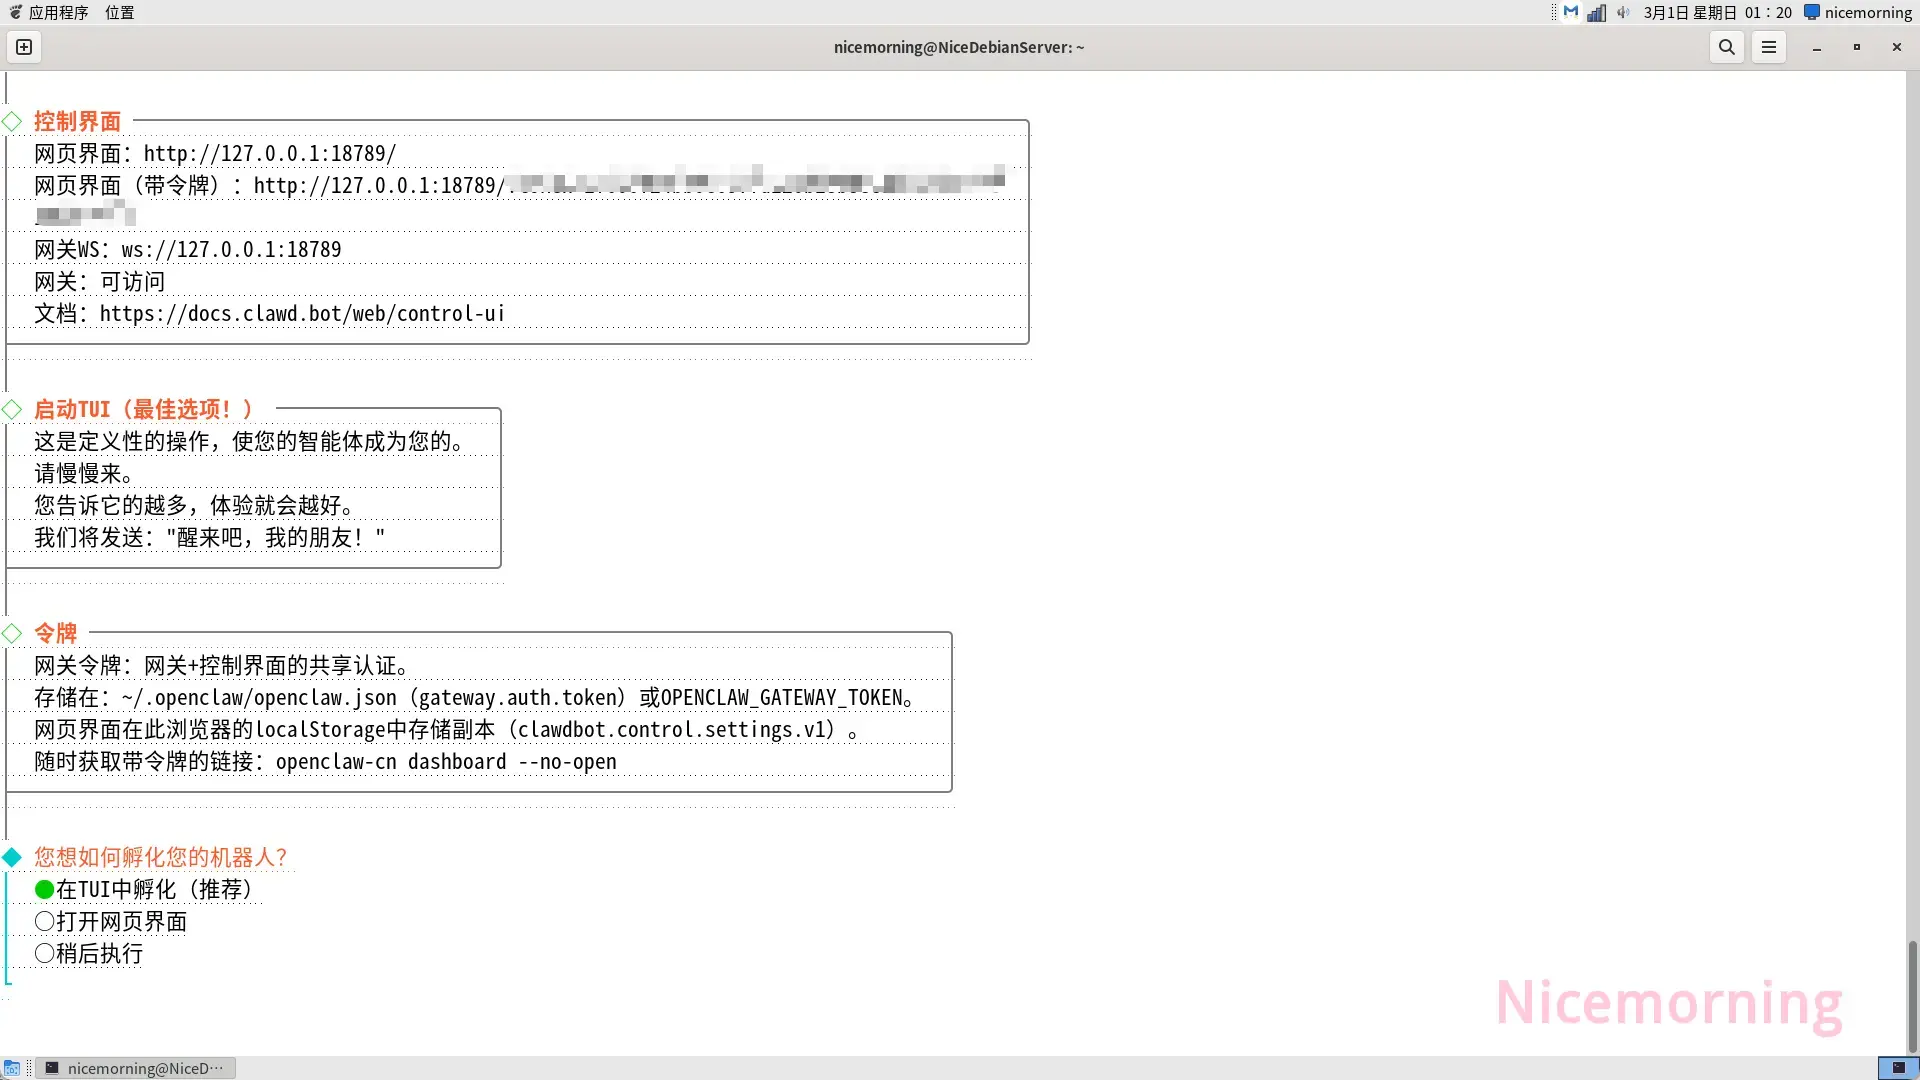This screenshot has height=1080, width=1920.
Task: Click the volume speaker tray icon
Action: [1622, 13]
